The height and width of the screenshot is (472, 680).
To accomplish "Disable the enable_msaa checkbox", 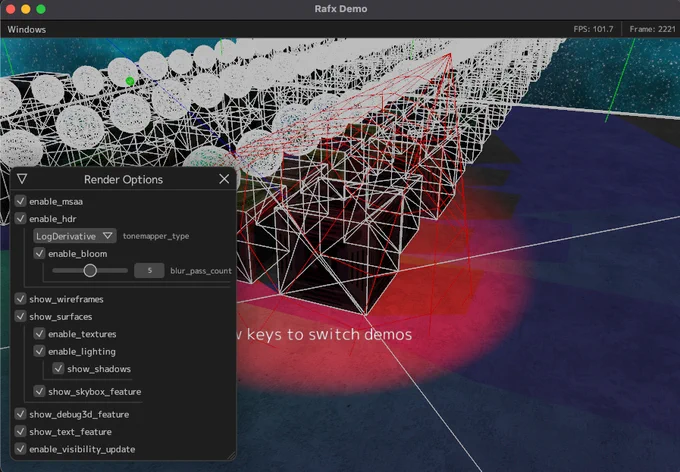I will point(20,201).
